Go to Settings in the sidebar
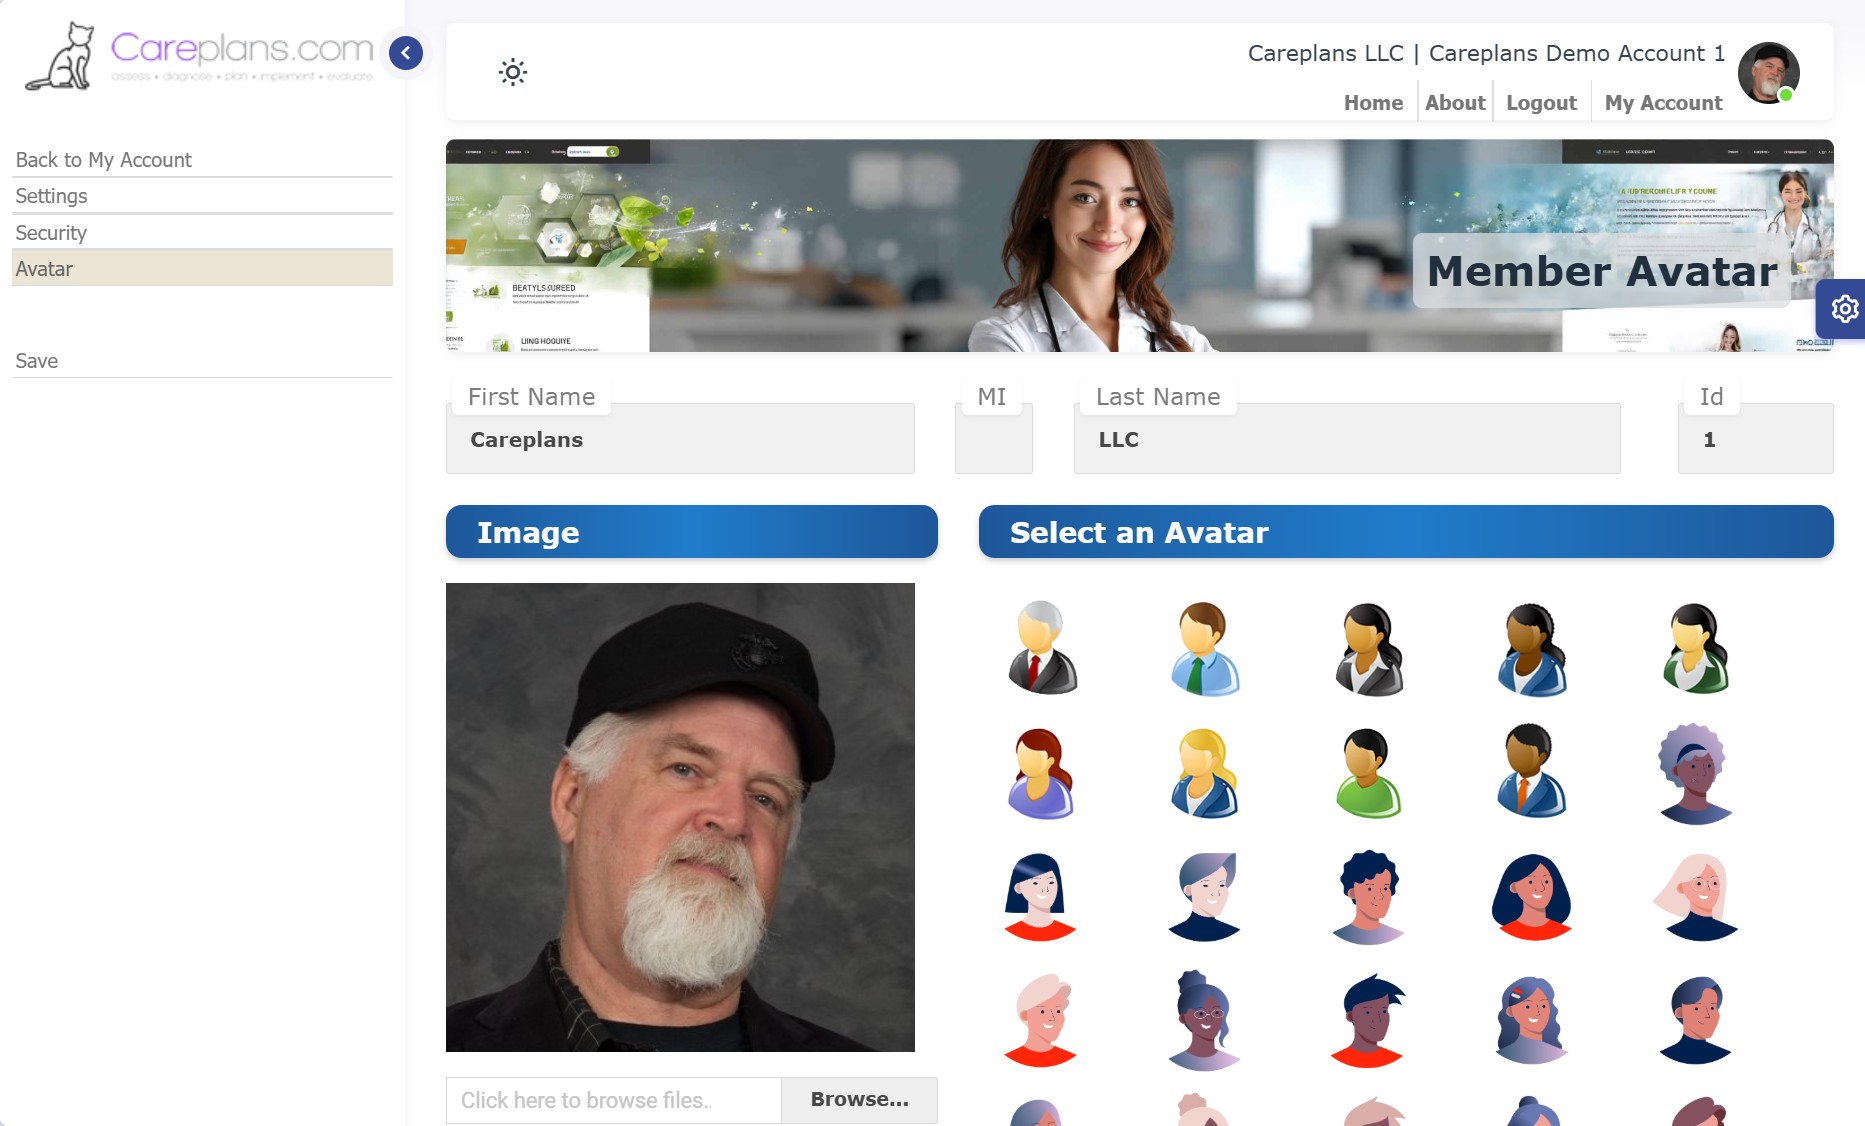The image size is (1865, 1126). click(x=51, y=196)
